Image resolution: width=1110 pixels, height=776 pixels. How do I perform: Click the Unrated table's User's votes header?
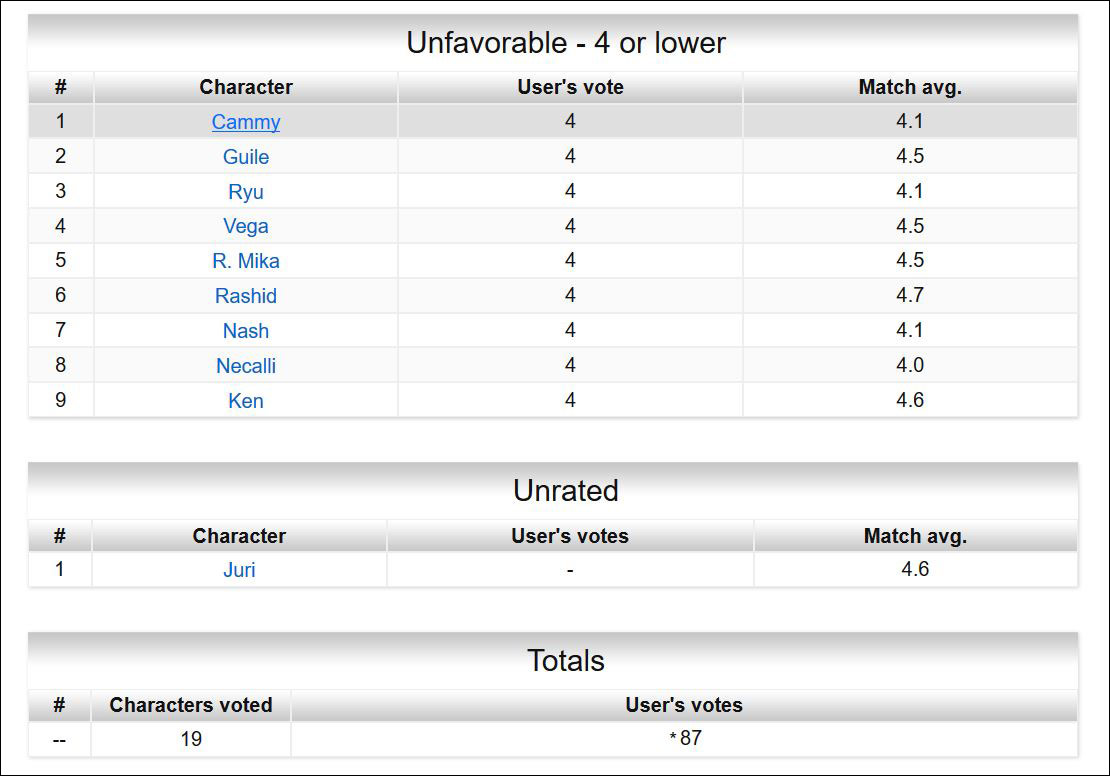[x=569, y=536]
